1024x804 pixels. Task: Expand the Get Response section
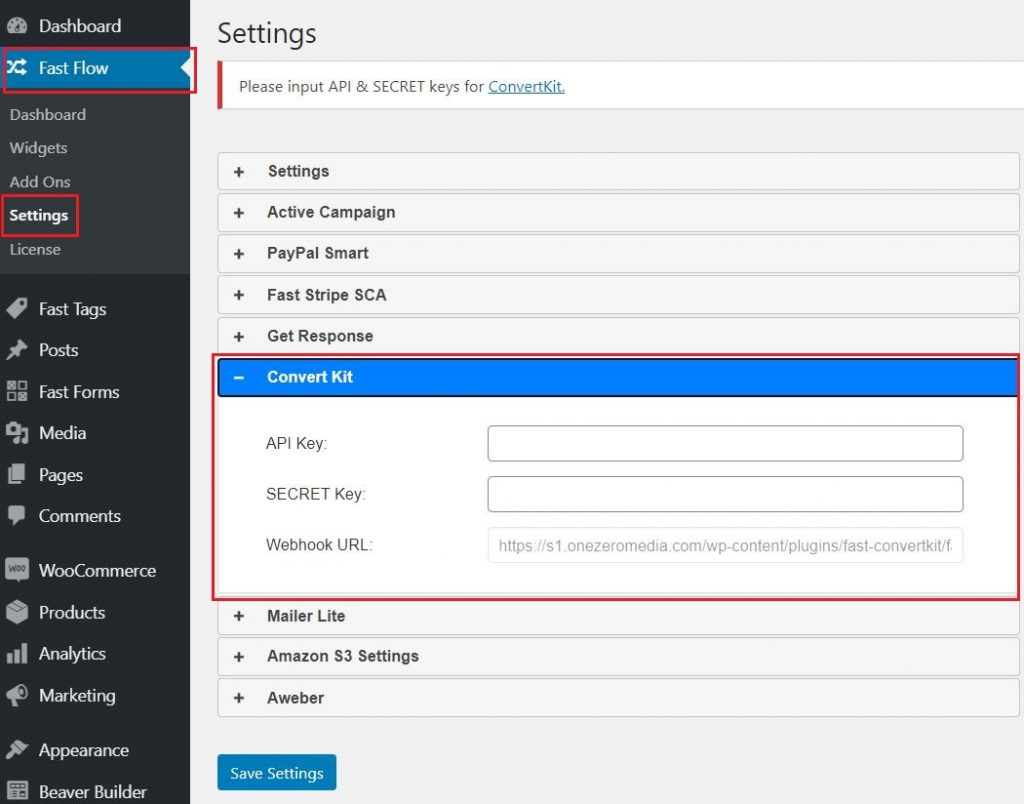coord(618,336)
